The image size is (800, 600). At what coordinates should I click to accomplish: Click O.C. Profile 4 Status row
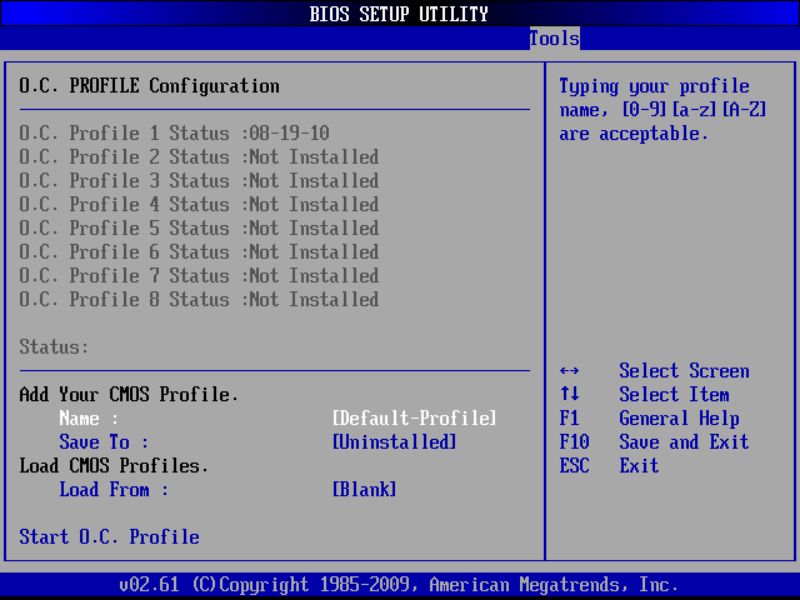click(199, 204)
